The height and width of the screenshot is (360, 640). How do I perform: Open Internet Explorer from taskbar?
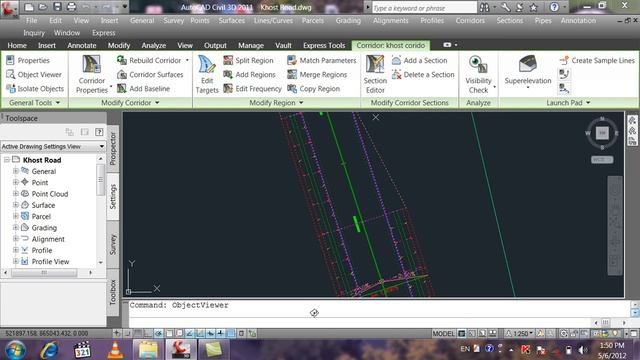pos(49,350)
